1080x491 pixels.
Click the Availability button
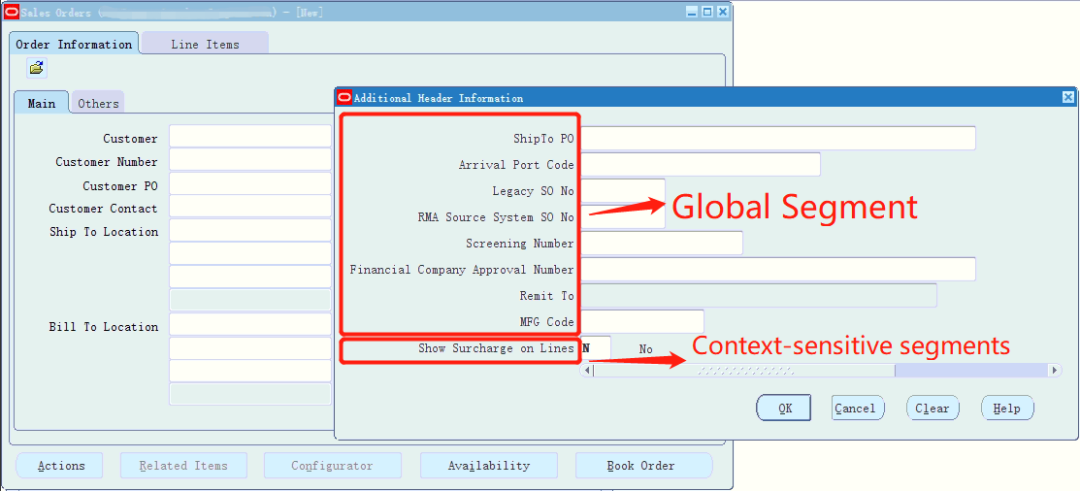point(489,466)
